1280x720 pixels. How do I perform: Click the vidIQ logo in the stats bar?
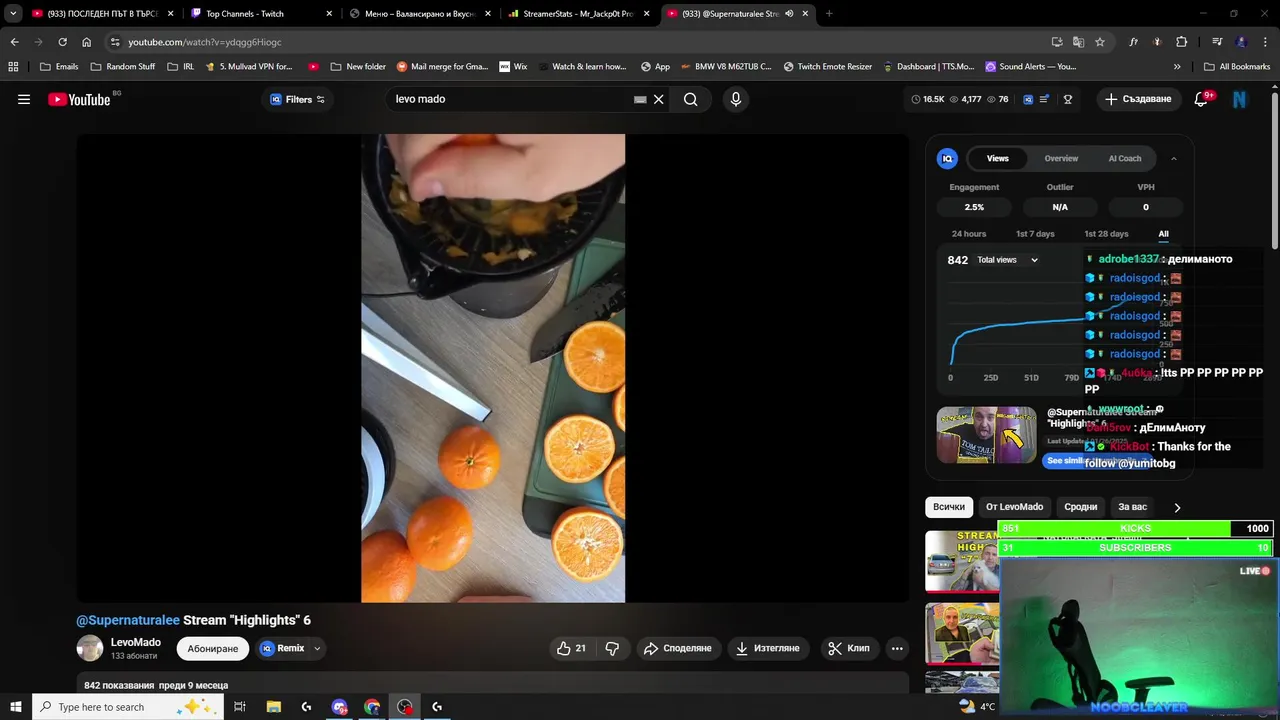(x=1028, y=99)
